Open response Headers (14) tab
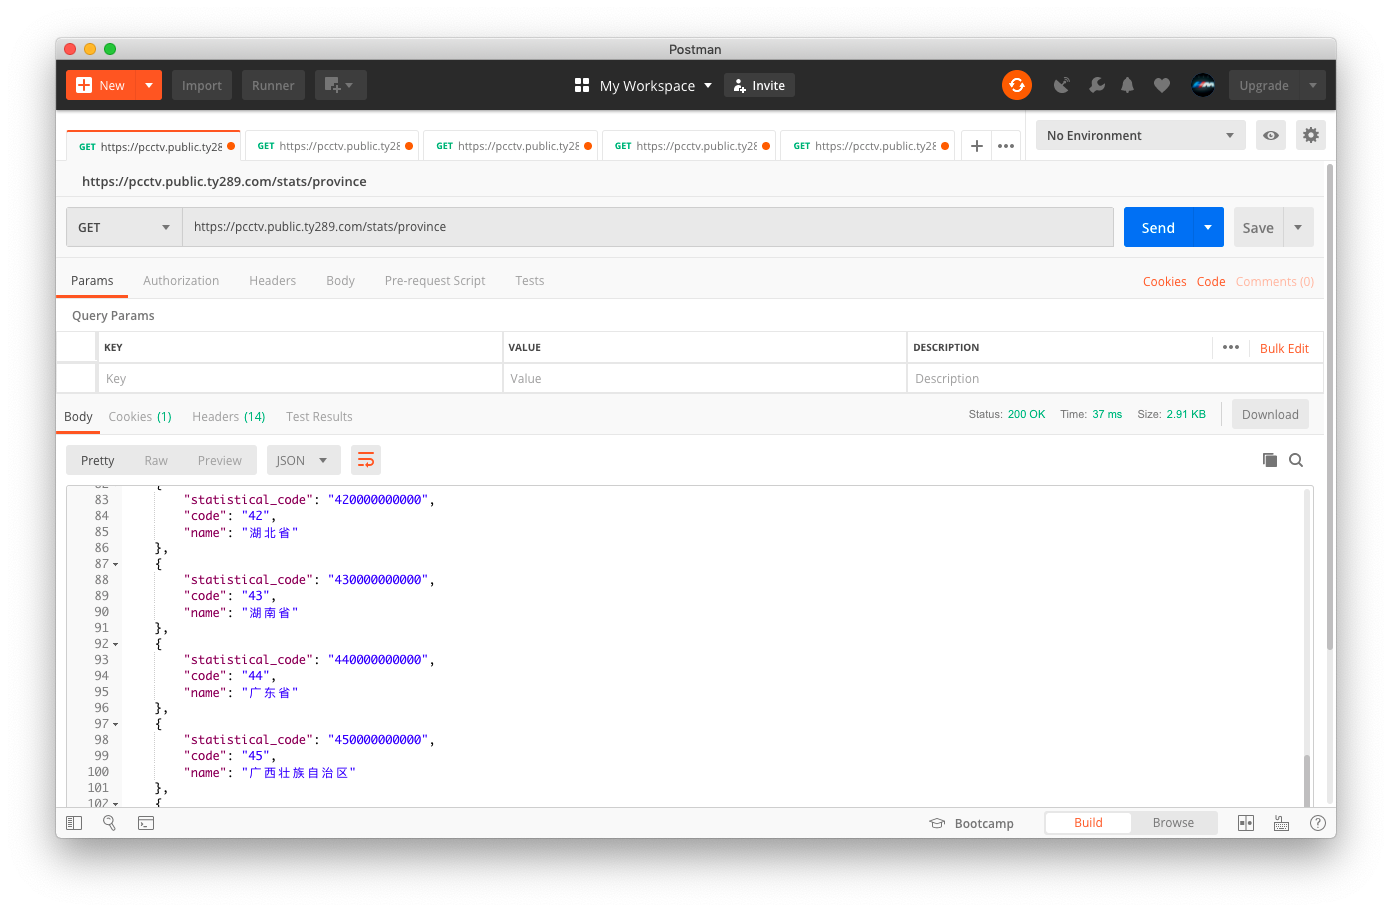Image resolution: width=1392 pixels, height=912 pixels. (229, 417)
